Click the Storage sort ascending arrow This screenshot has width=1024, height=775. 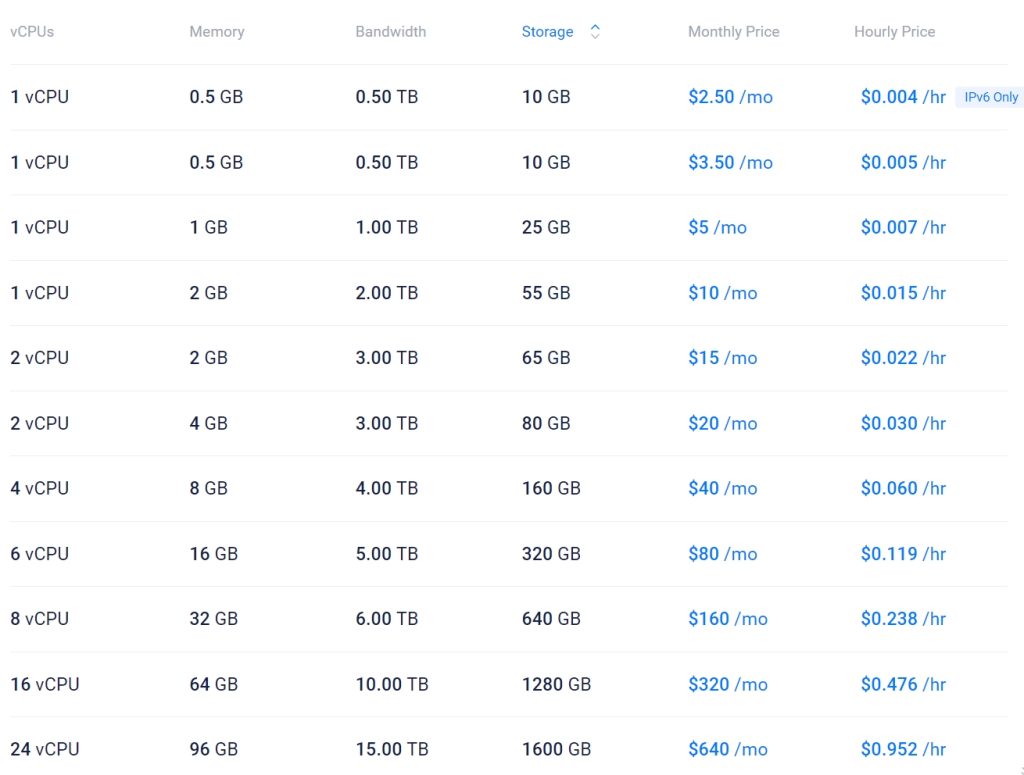click(595, 27)
